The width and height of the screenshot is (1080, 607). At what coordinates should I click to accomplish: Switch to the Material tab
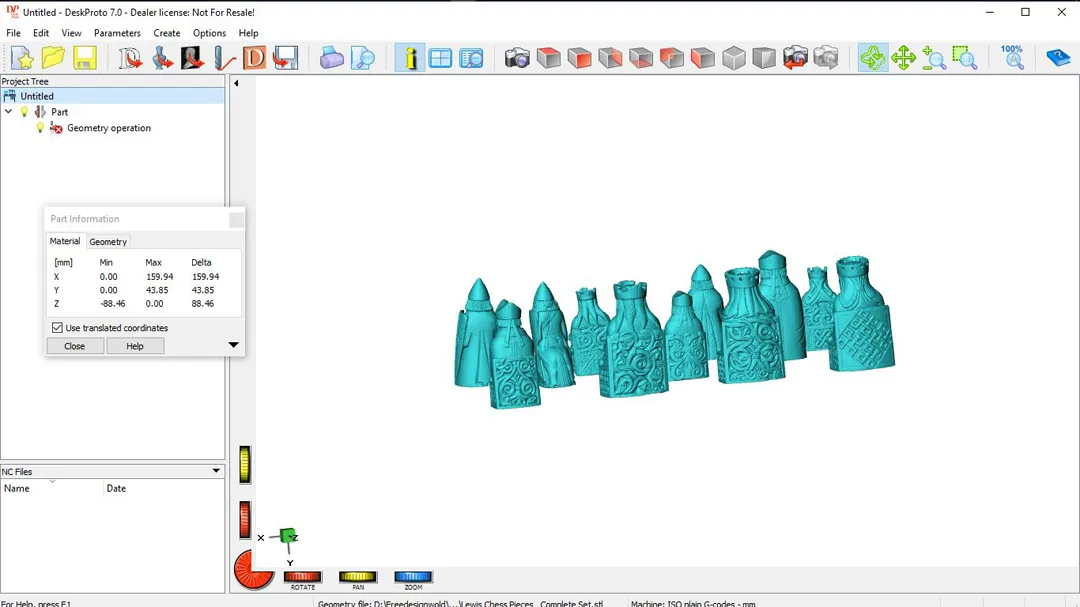point(65,241)
